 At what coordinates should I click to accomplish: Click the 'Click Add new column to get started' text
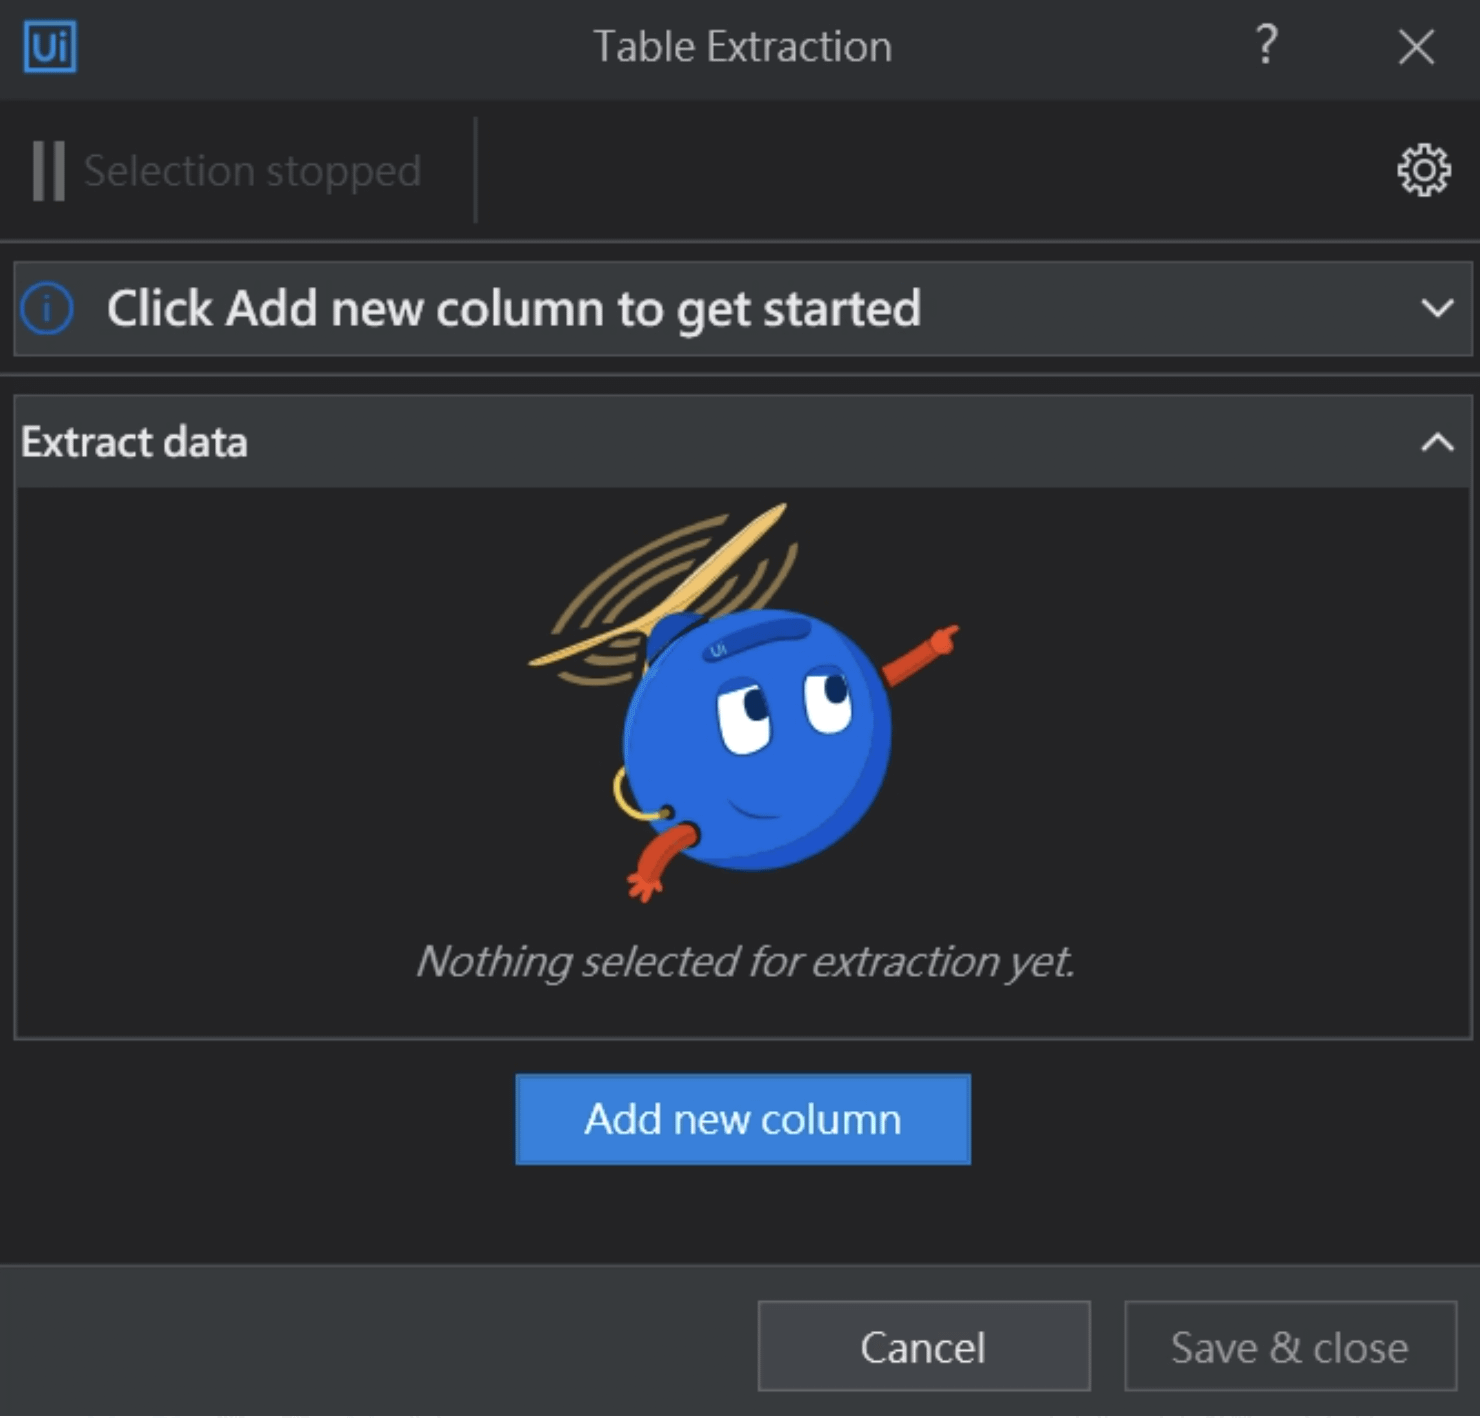click(513, 308)
